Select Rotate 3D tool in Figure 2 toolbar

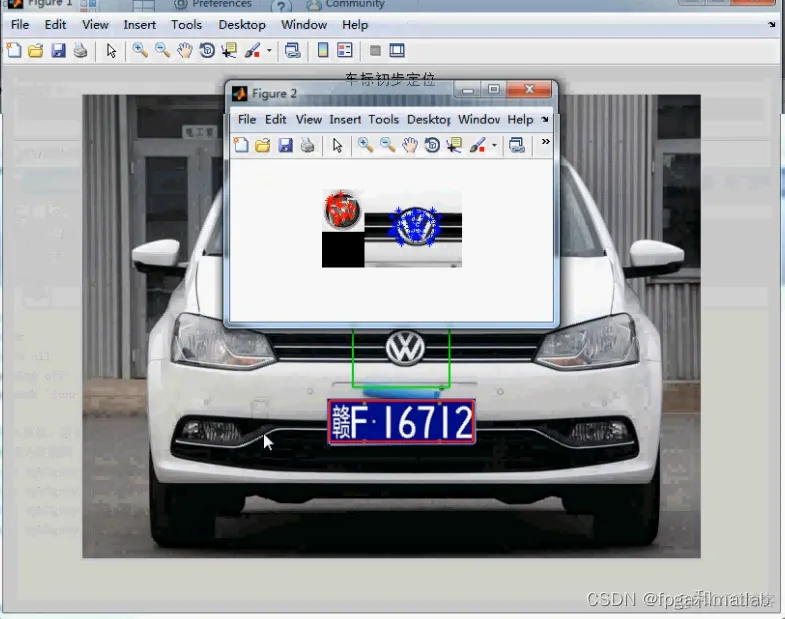tap(432, 145)
